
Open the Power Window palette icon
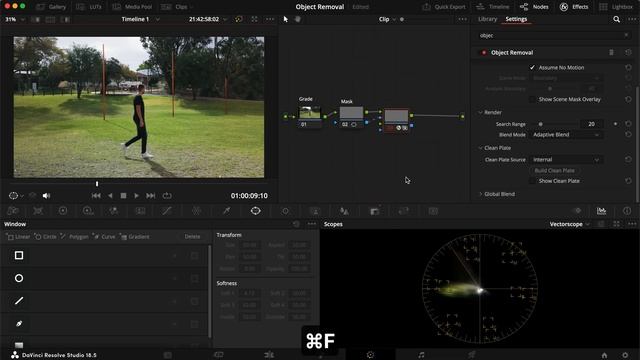[256, 211]
